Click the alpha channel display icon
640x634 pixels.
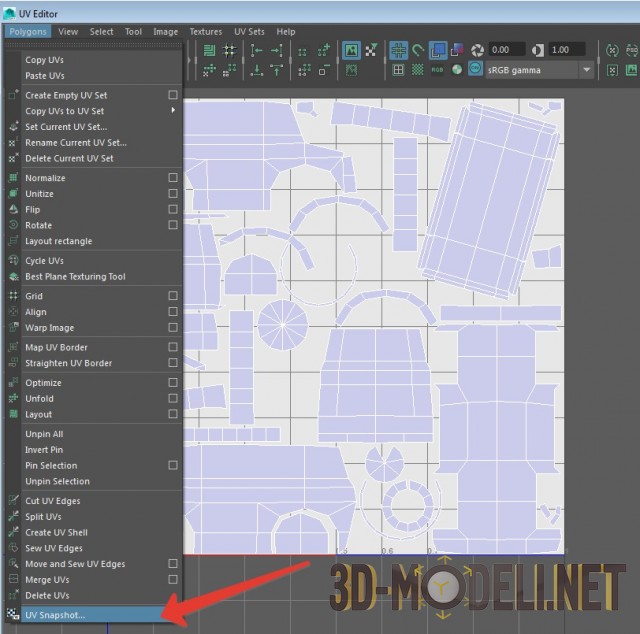coord(457,70)
